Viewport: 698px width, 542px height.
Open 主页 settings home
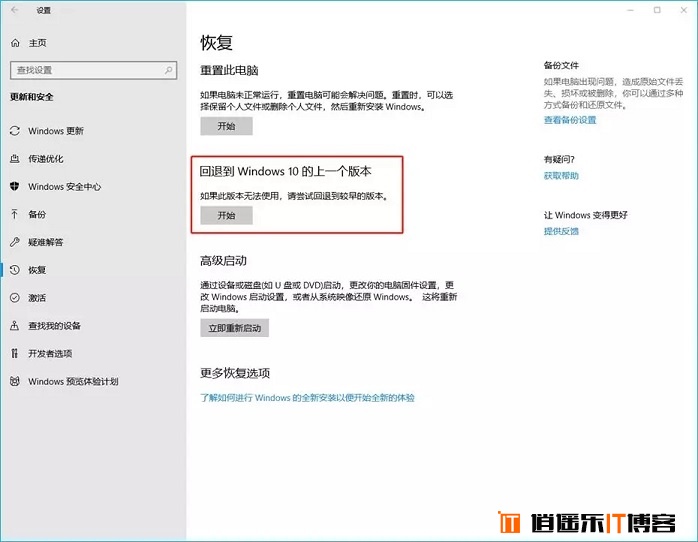point(37,43)
